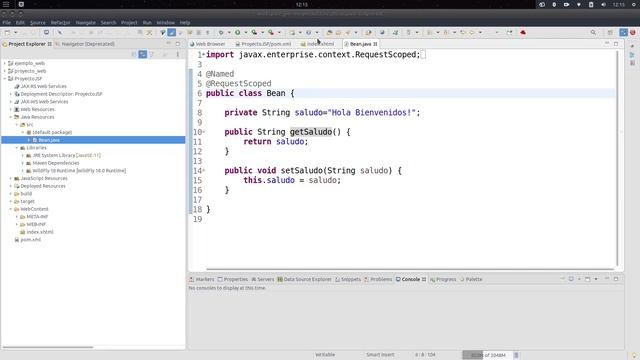Open the Window menu
Image resolution: width=640 pixels, height=360 pixels.
[165, 22]
